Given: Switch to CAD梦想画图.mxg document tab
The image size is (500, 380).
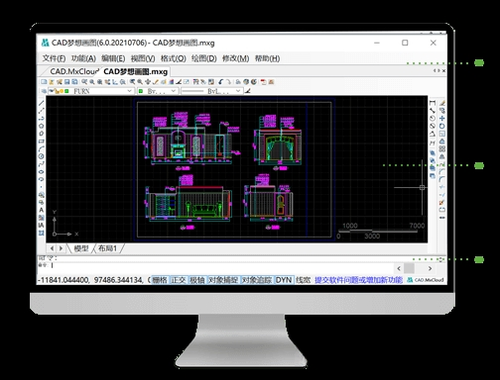Looking at the screenshot, I should [x=135, y=71].
